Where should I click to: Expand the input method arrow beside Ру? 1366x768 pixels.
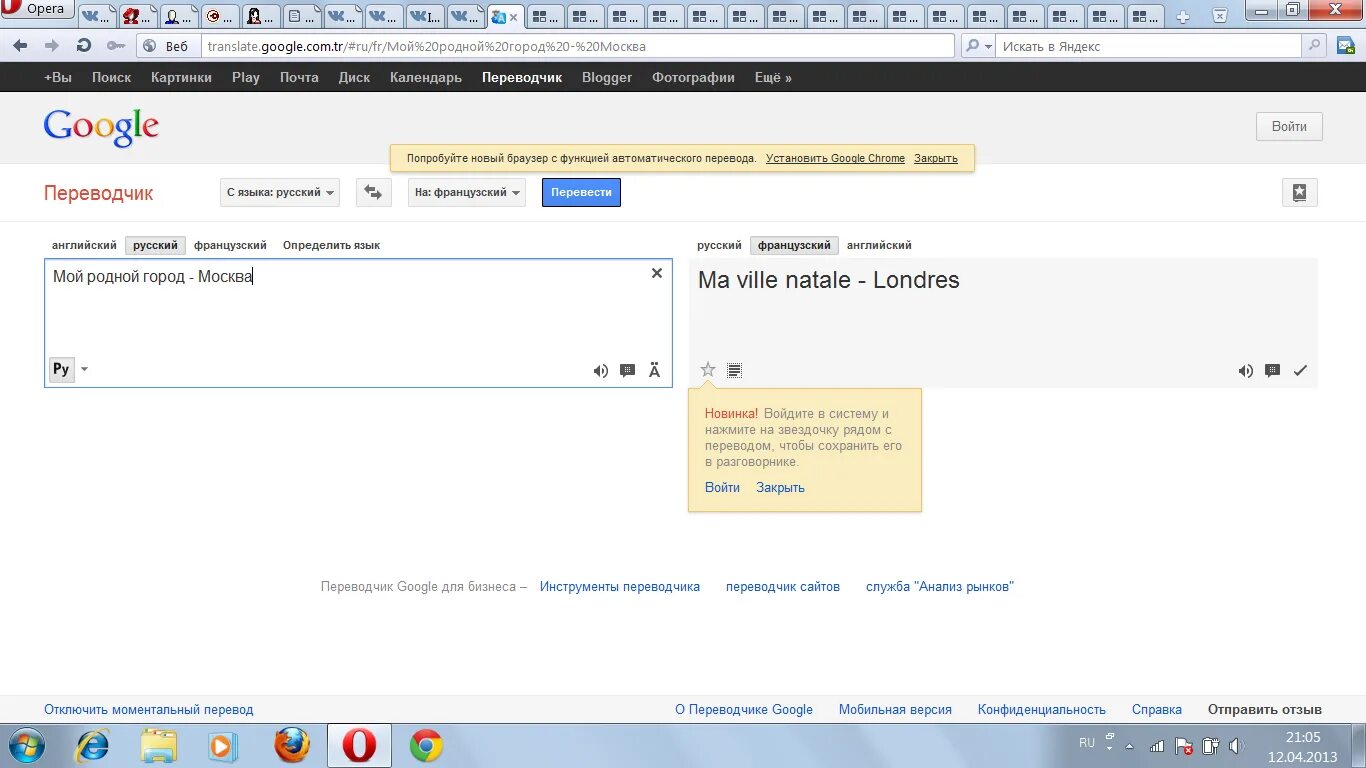coord(84,369)
